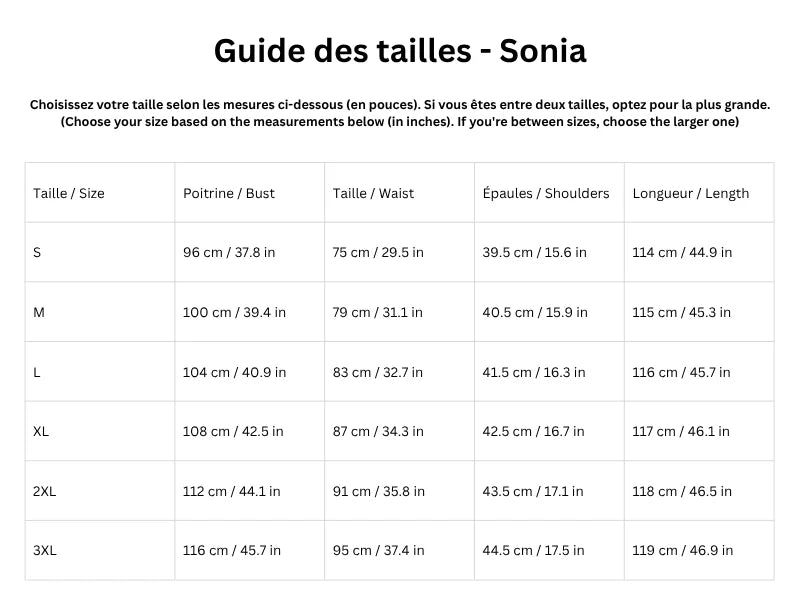800x600 pixels.
Task: Click the French size instruction sentence
Action: (x=400, y=104)
